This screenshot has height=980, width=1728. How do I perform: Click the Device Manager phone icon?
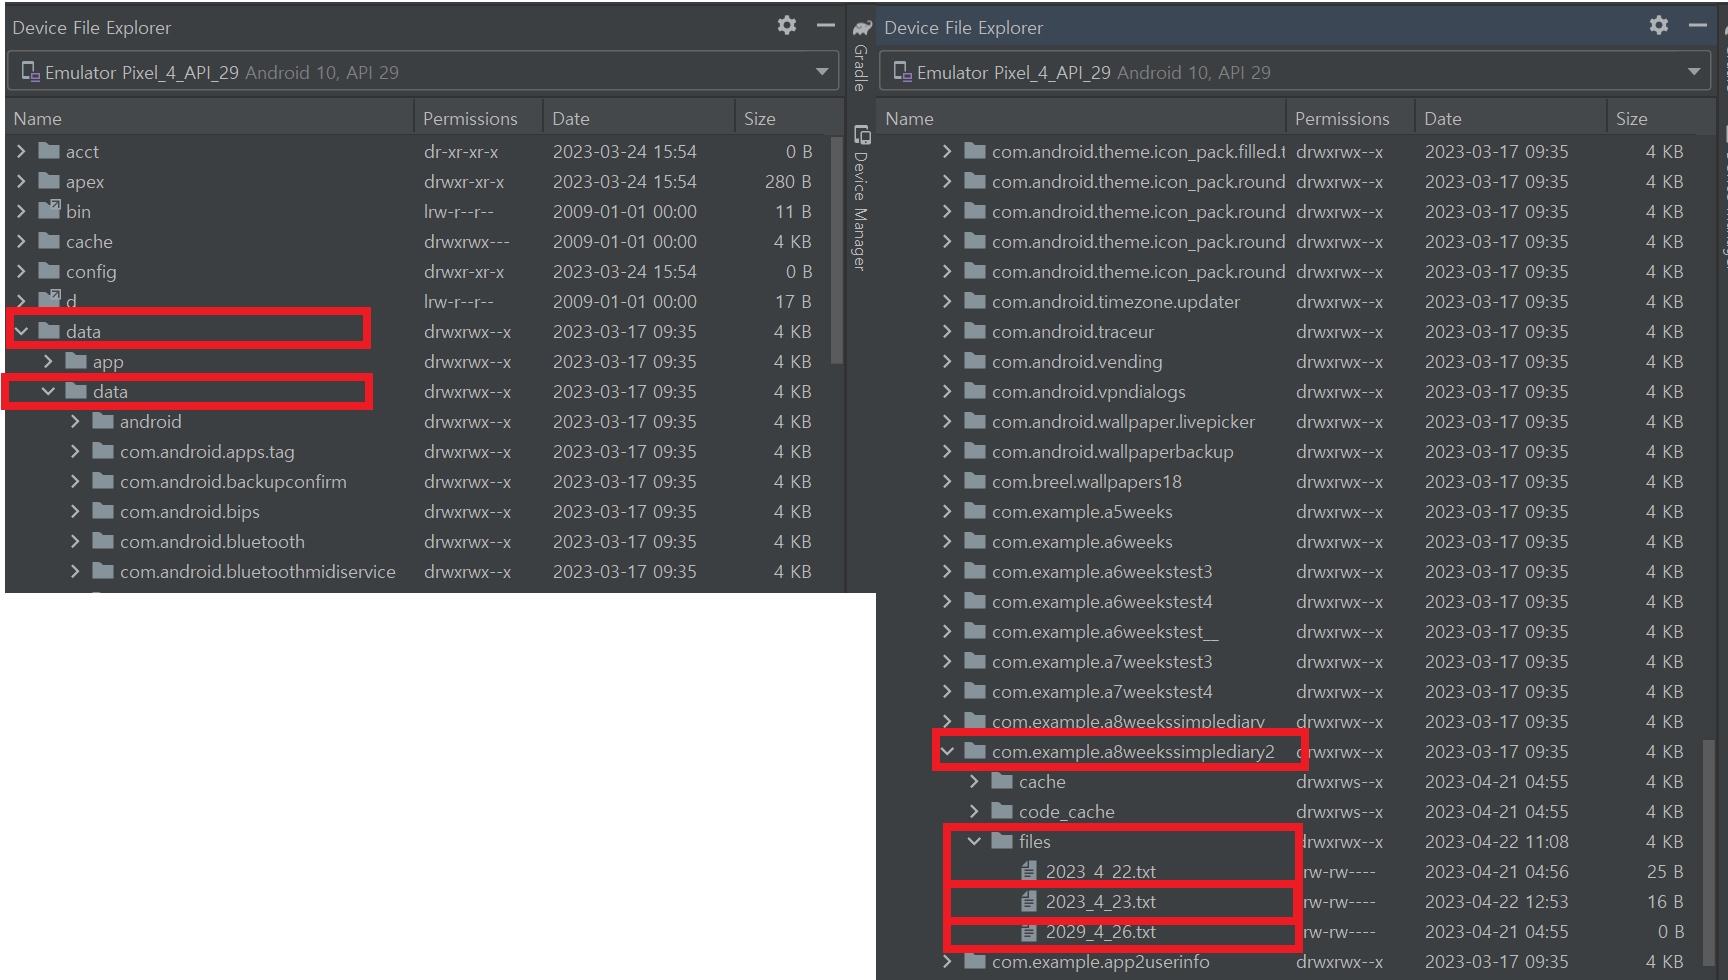[860, 134]
